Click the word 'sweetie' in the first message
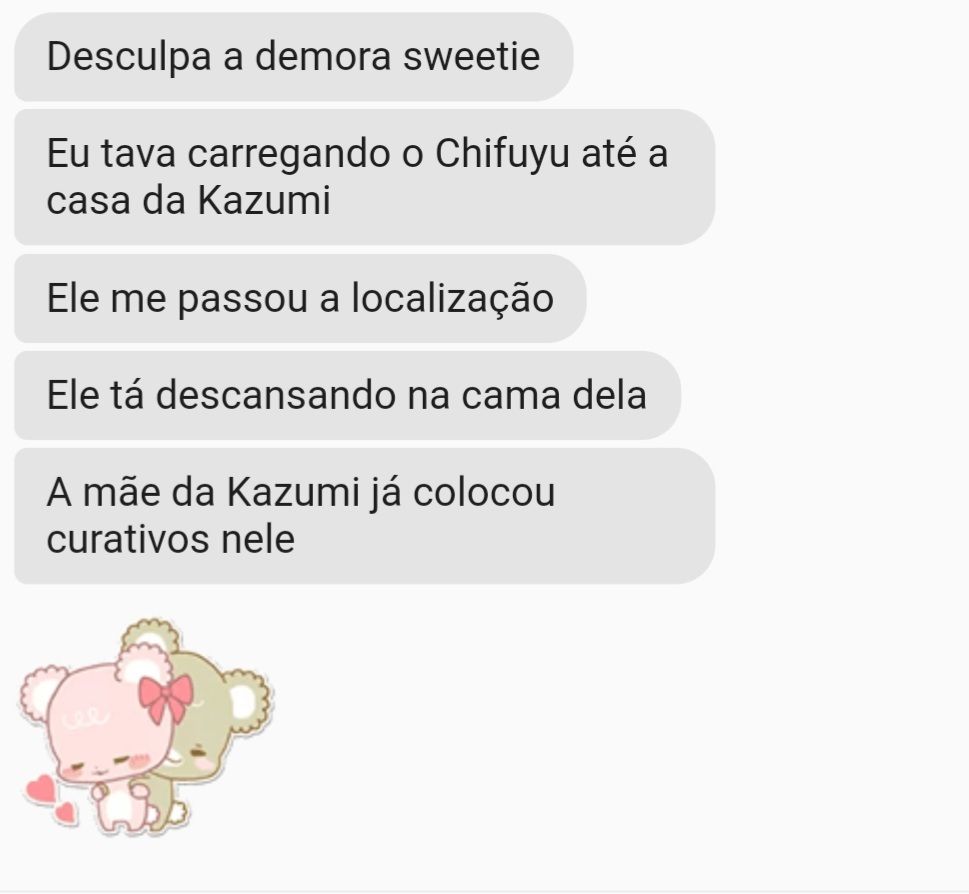969x894 pixels. click(472, 56)
